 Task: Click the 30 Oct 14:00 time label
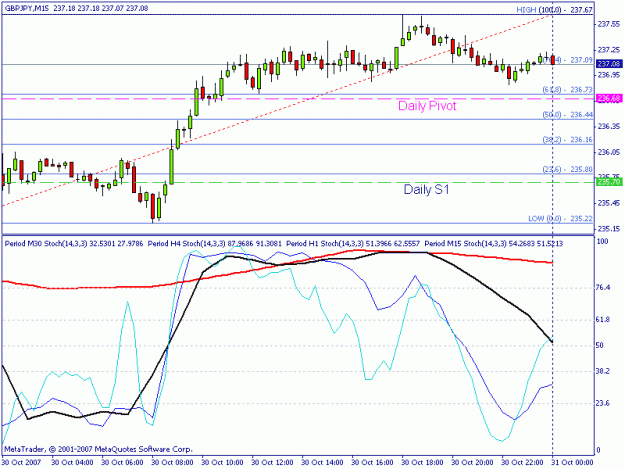click(x=322, y=463)
